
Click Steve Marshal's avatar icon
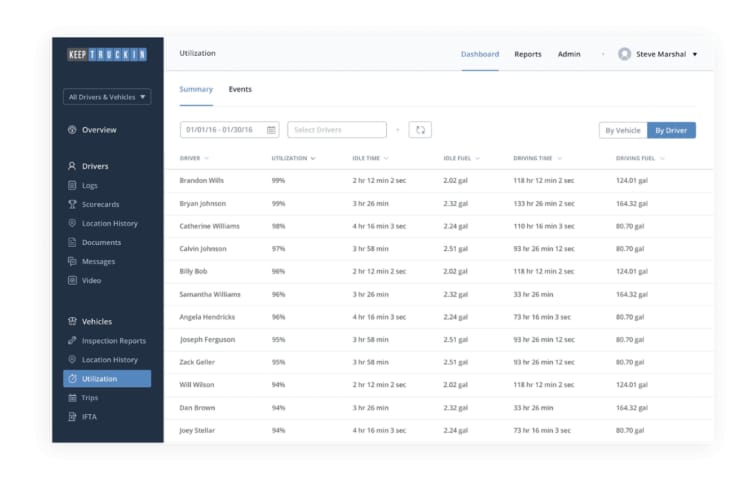pyautogui.click(x=624, y=54)
